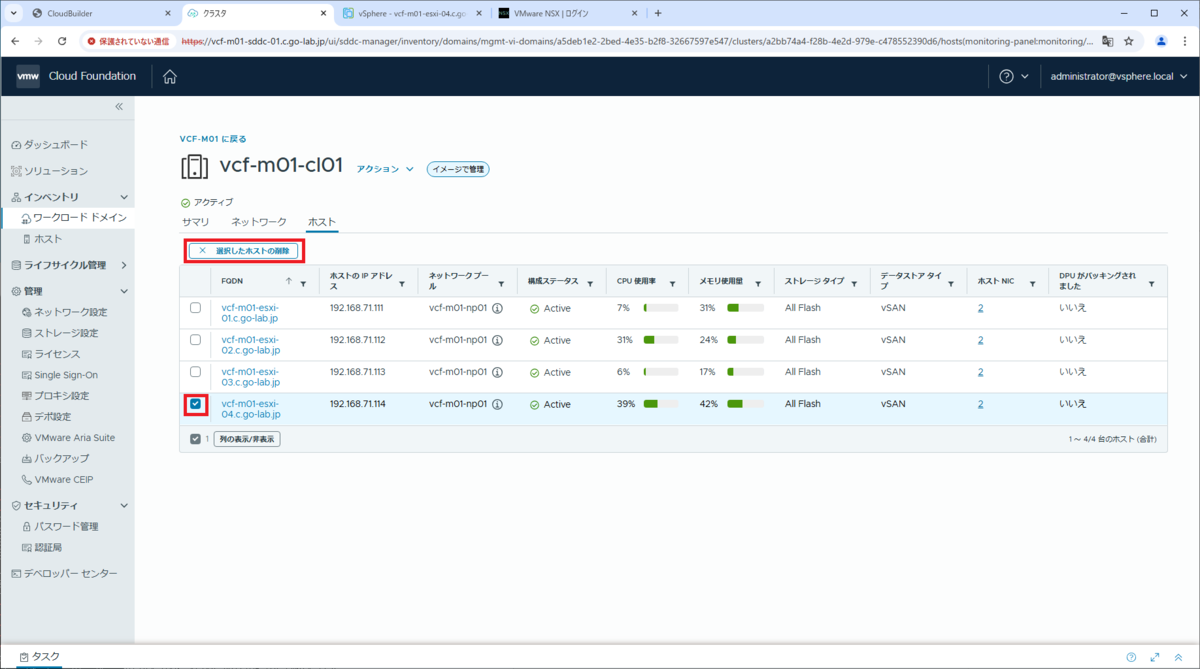Sort the table by FQDN arrow

289,282
